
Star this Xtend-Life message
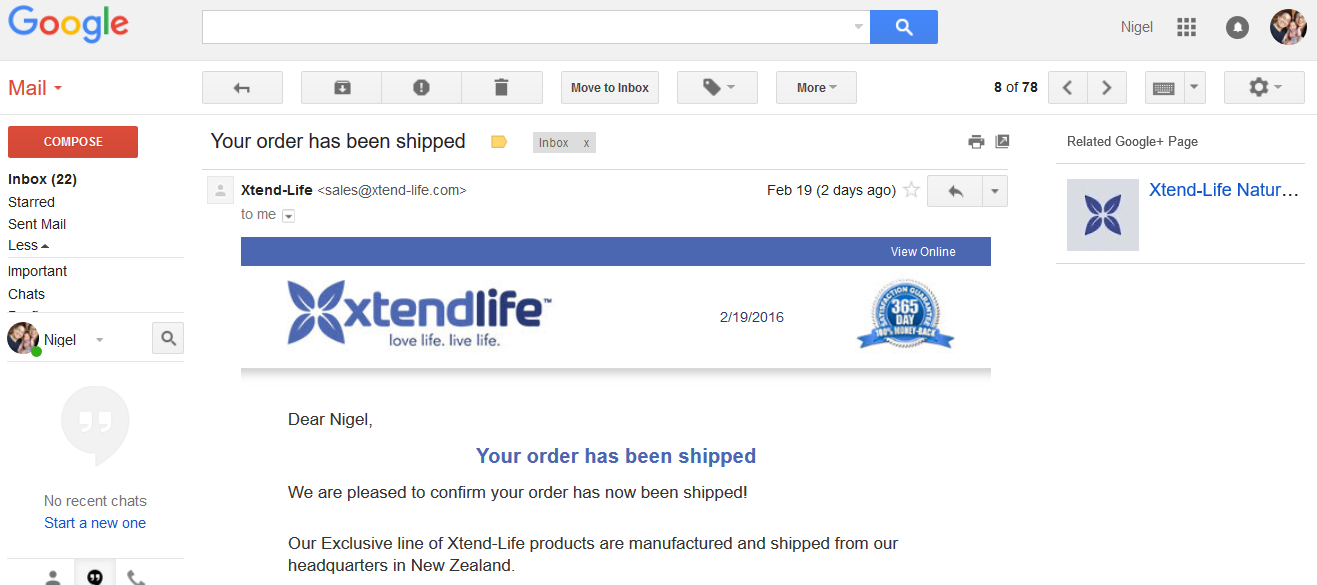tap(911, 190)
